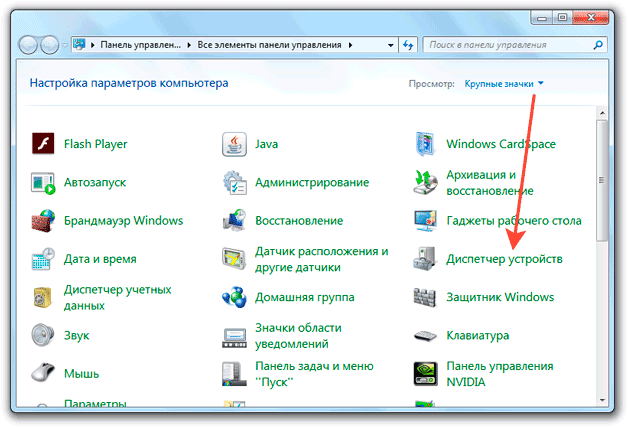Click the Архивация и восстановление icon

click(425, 182)
